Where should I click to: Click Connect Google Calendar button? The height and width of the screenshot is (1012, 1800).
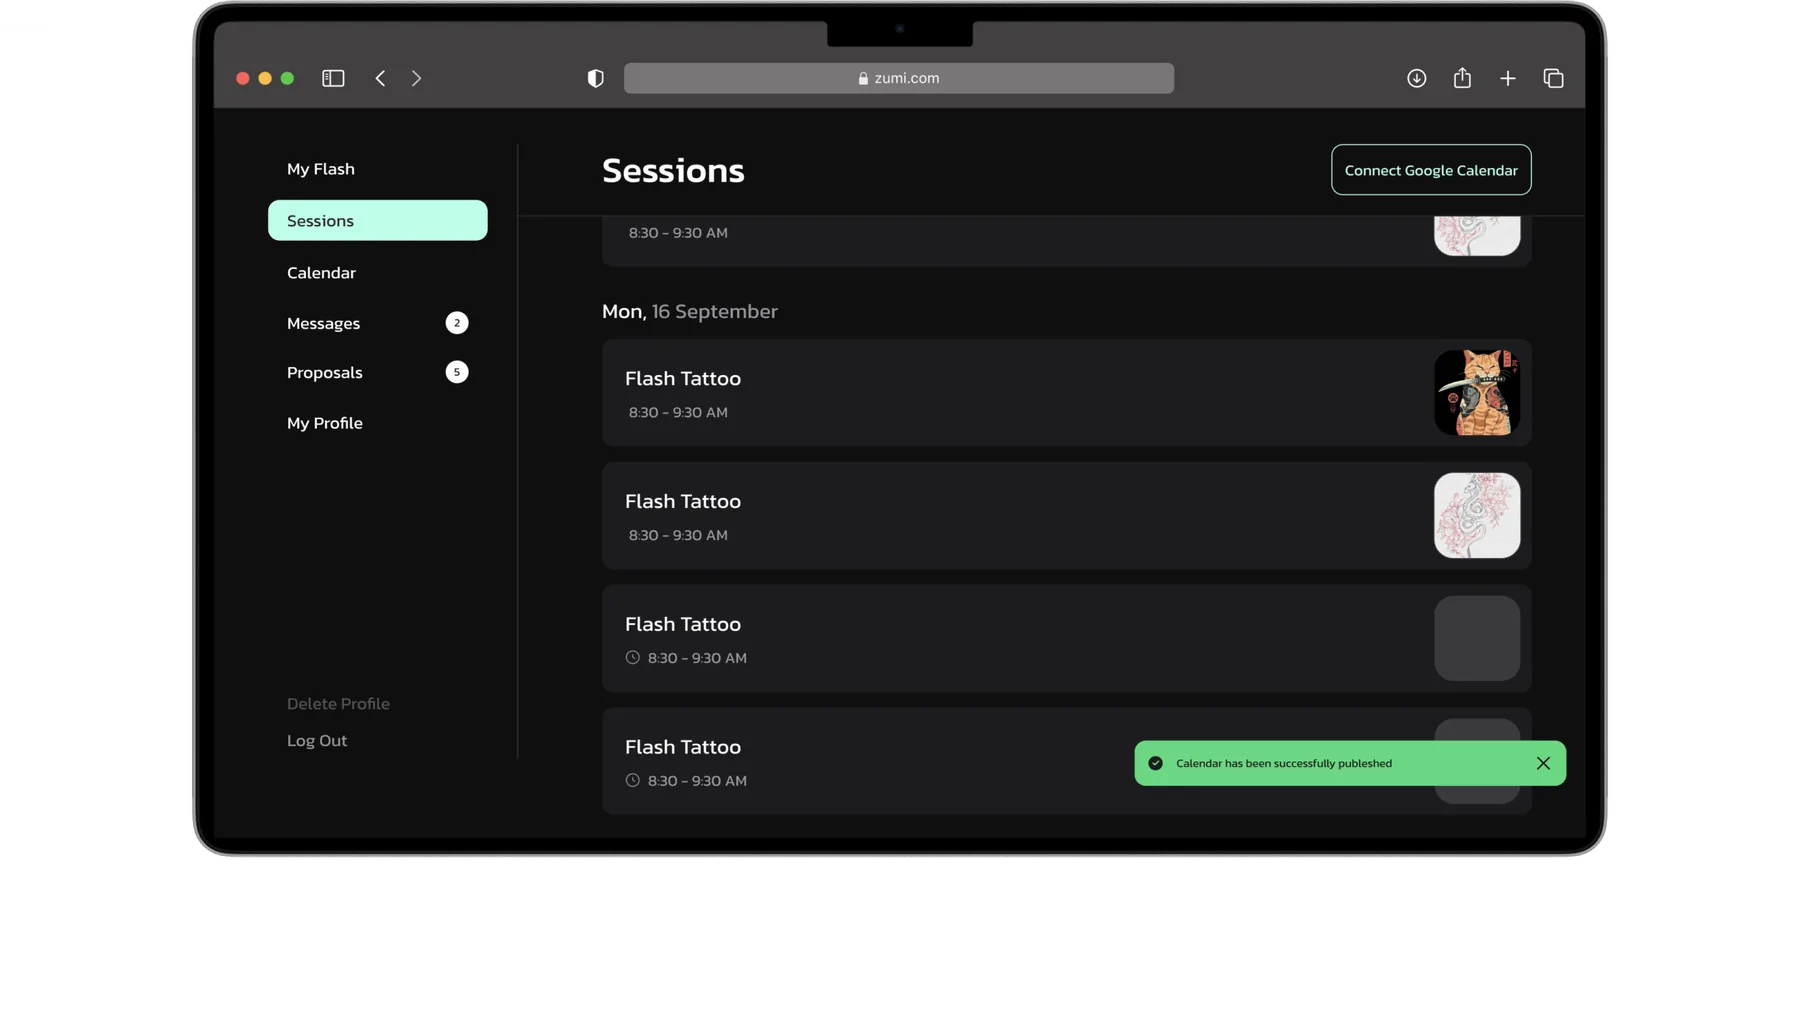pyautogui.click(x=1431, y=170)
